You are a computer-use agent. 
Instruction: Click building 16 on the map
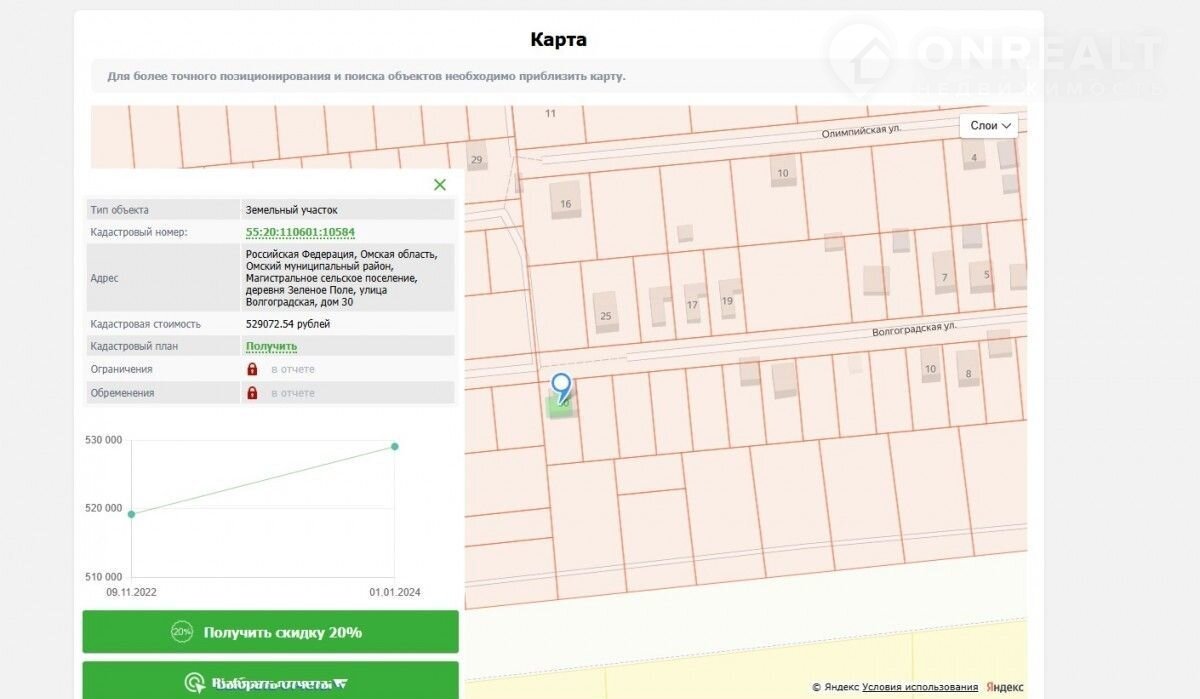[x=565, y=202]
